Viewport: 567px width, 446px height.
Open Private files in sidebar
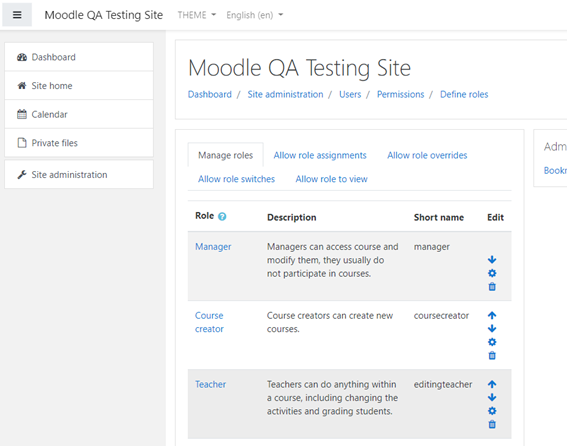[x=79, y=143]
